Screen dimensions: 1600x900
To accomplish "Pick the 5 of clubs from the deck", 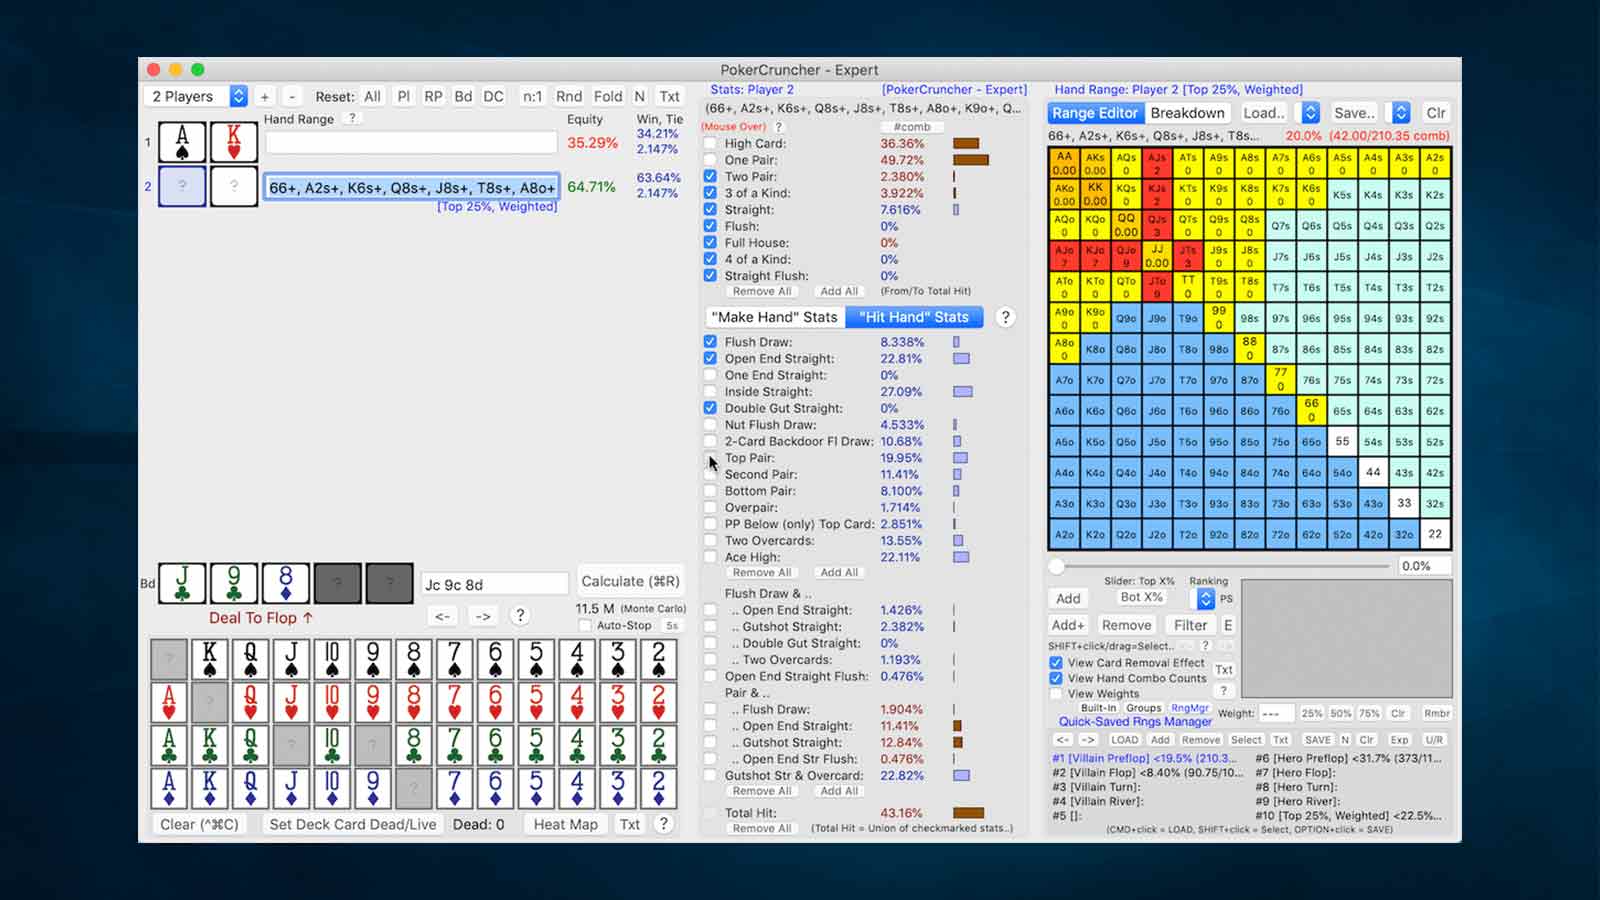I will point(536,745).
